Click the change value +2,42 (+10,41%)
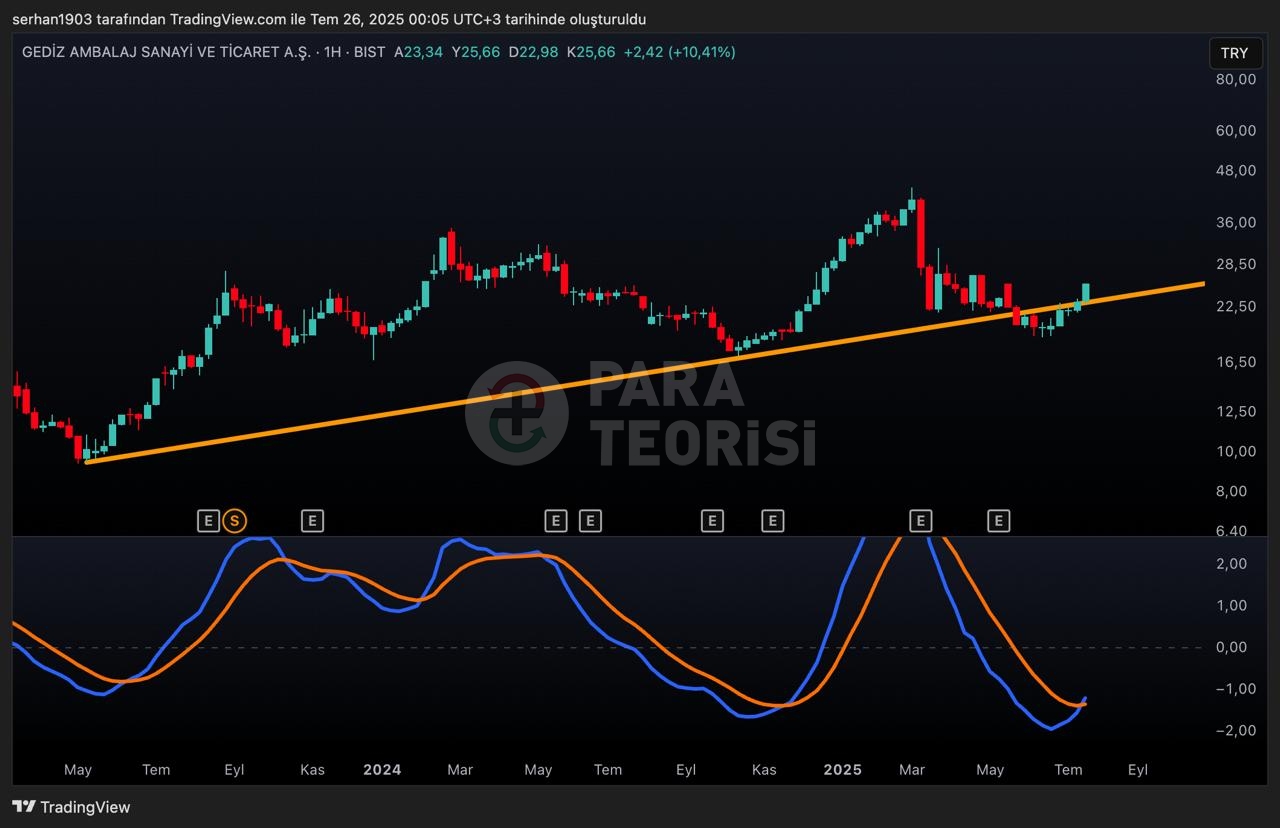This screenshot has width=1280, height=828. tap(679, 52)
